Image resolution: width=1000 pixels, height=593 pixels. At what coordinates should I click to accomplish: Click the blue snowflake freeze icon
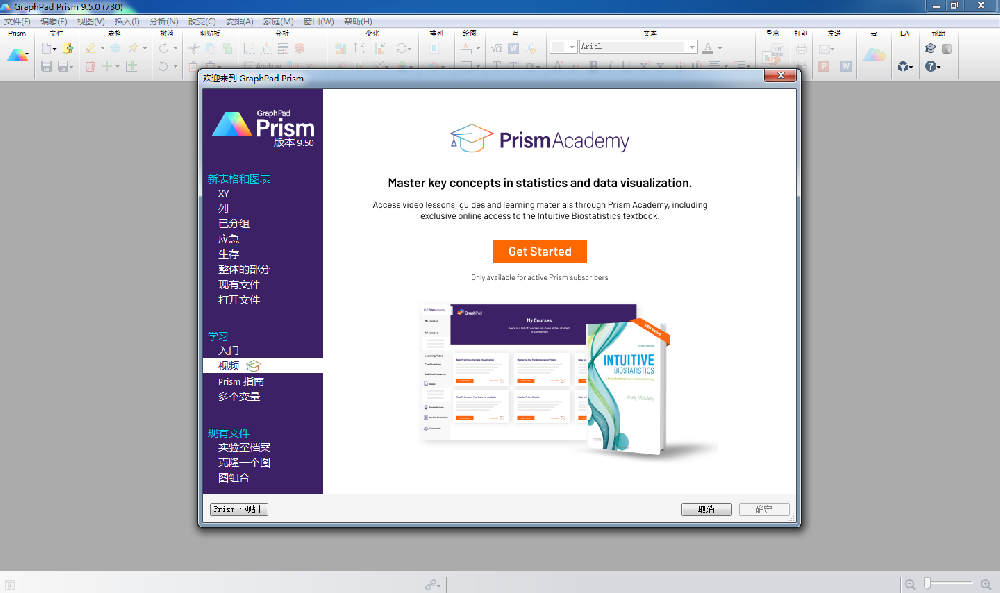115,48
